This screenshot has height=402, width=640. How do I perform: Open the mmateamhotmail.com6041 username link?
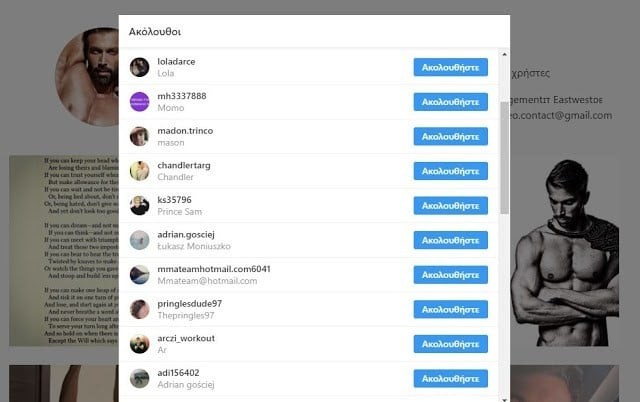pyautogui.click(x=214, y=269)
